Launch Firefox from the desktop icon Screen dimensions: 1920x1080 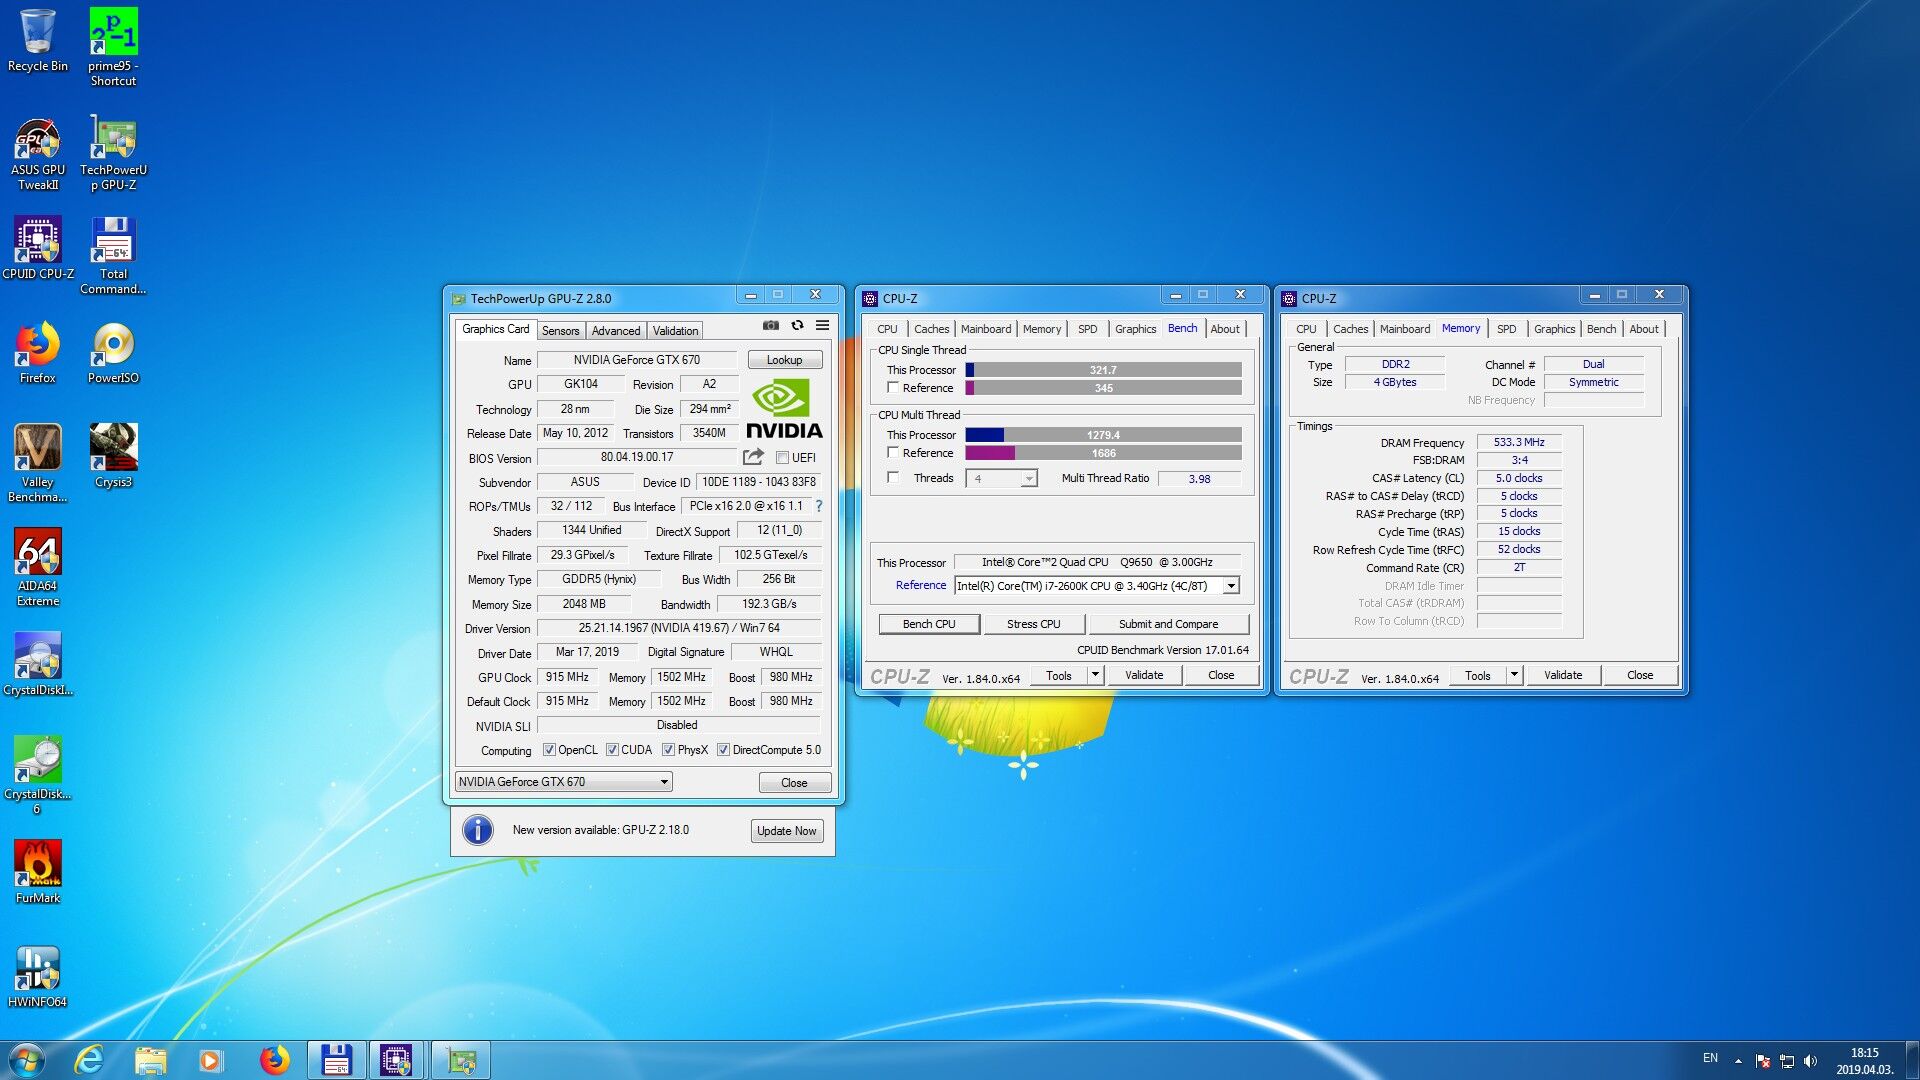tap(38, 352)
